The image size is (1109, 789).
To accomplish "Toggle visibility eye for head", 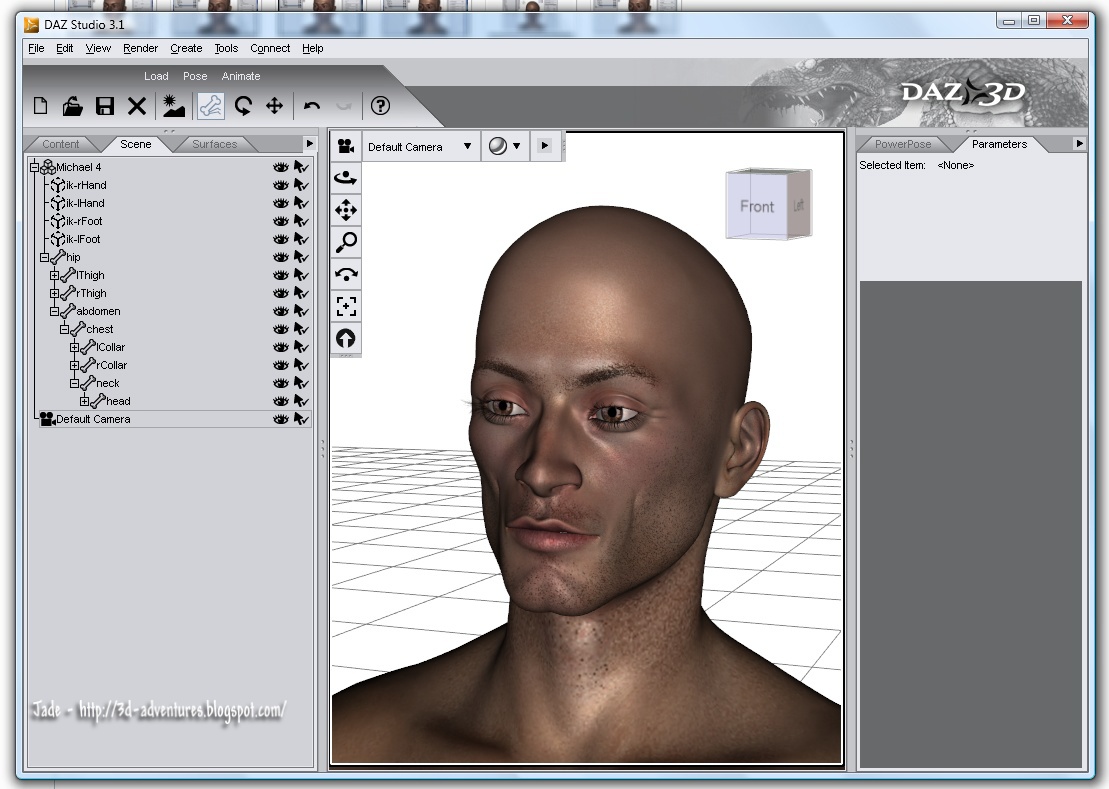I will (x=281, y=402).
